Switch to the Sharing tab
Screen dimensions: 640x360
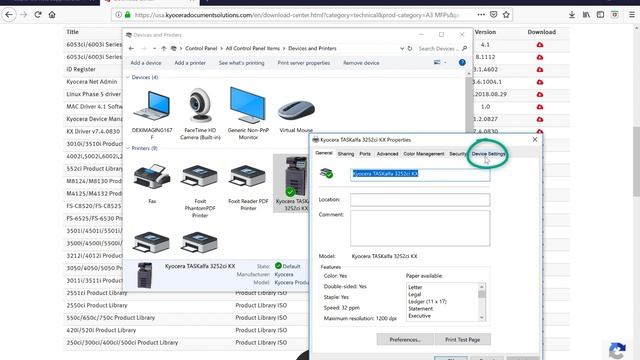point(346,154)
